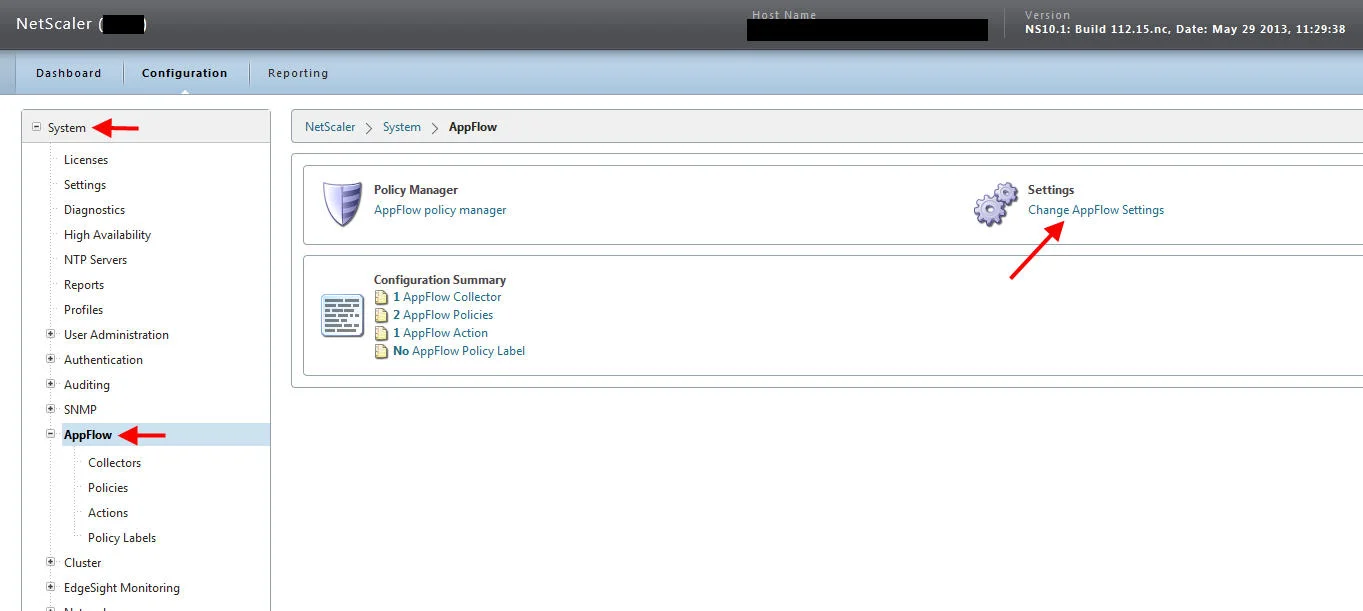The height and width of the screenshot is (611, 1363).
Task: Click the note icon beside AppFlow Policy Label
Action: (x=381, y=351)
